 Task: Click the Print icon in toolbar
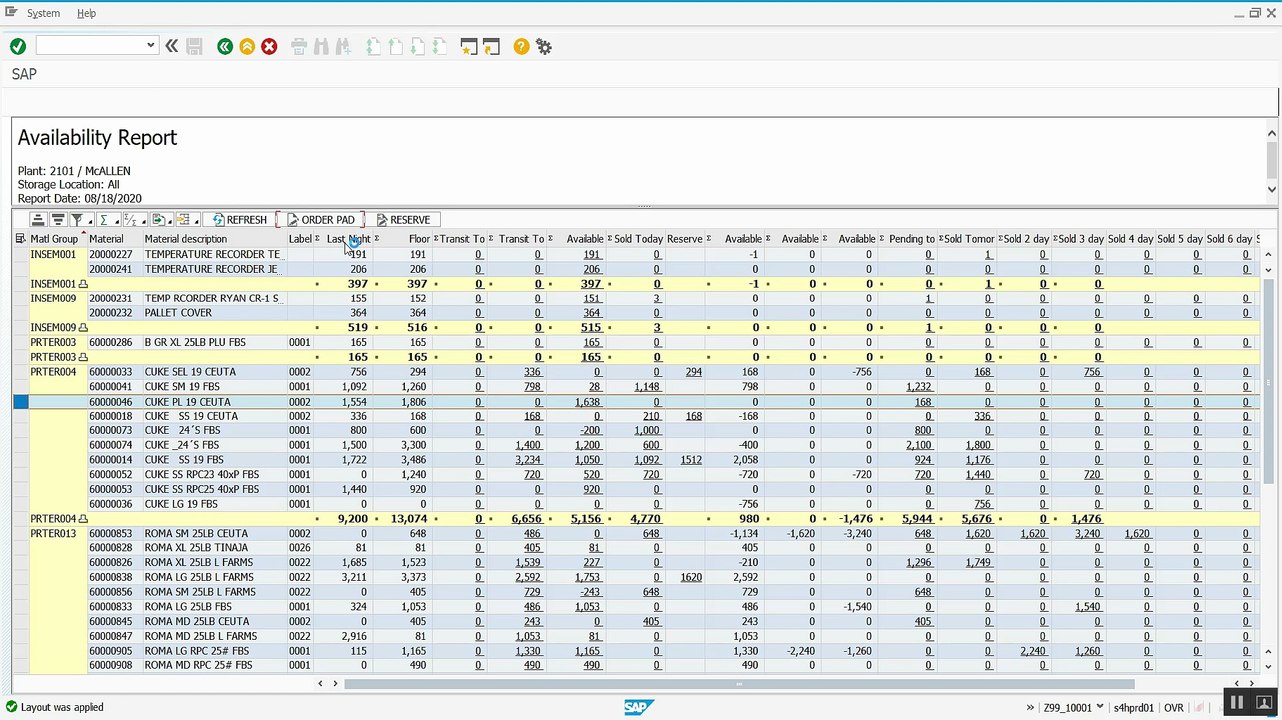click(298, 46)
